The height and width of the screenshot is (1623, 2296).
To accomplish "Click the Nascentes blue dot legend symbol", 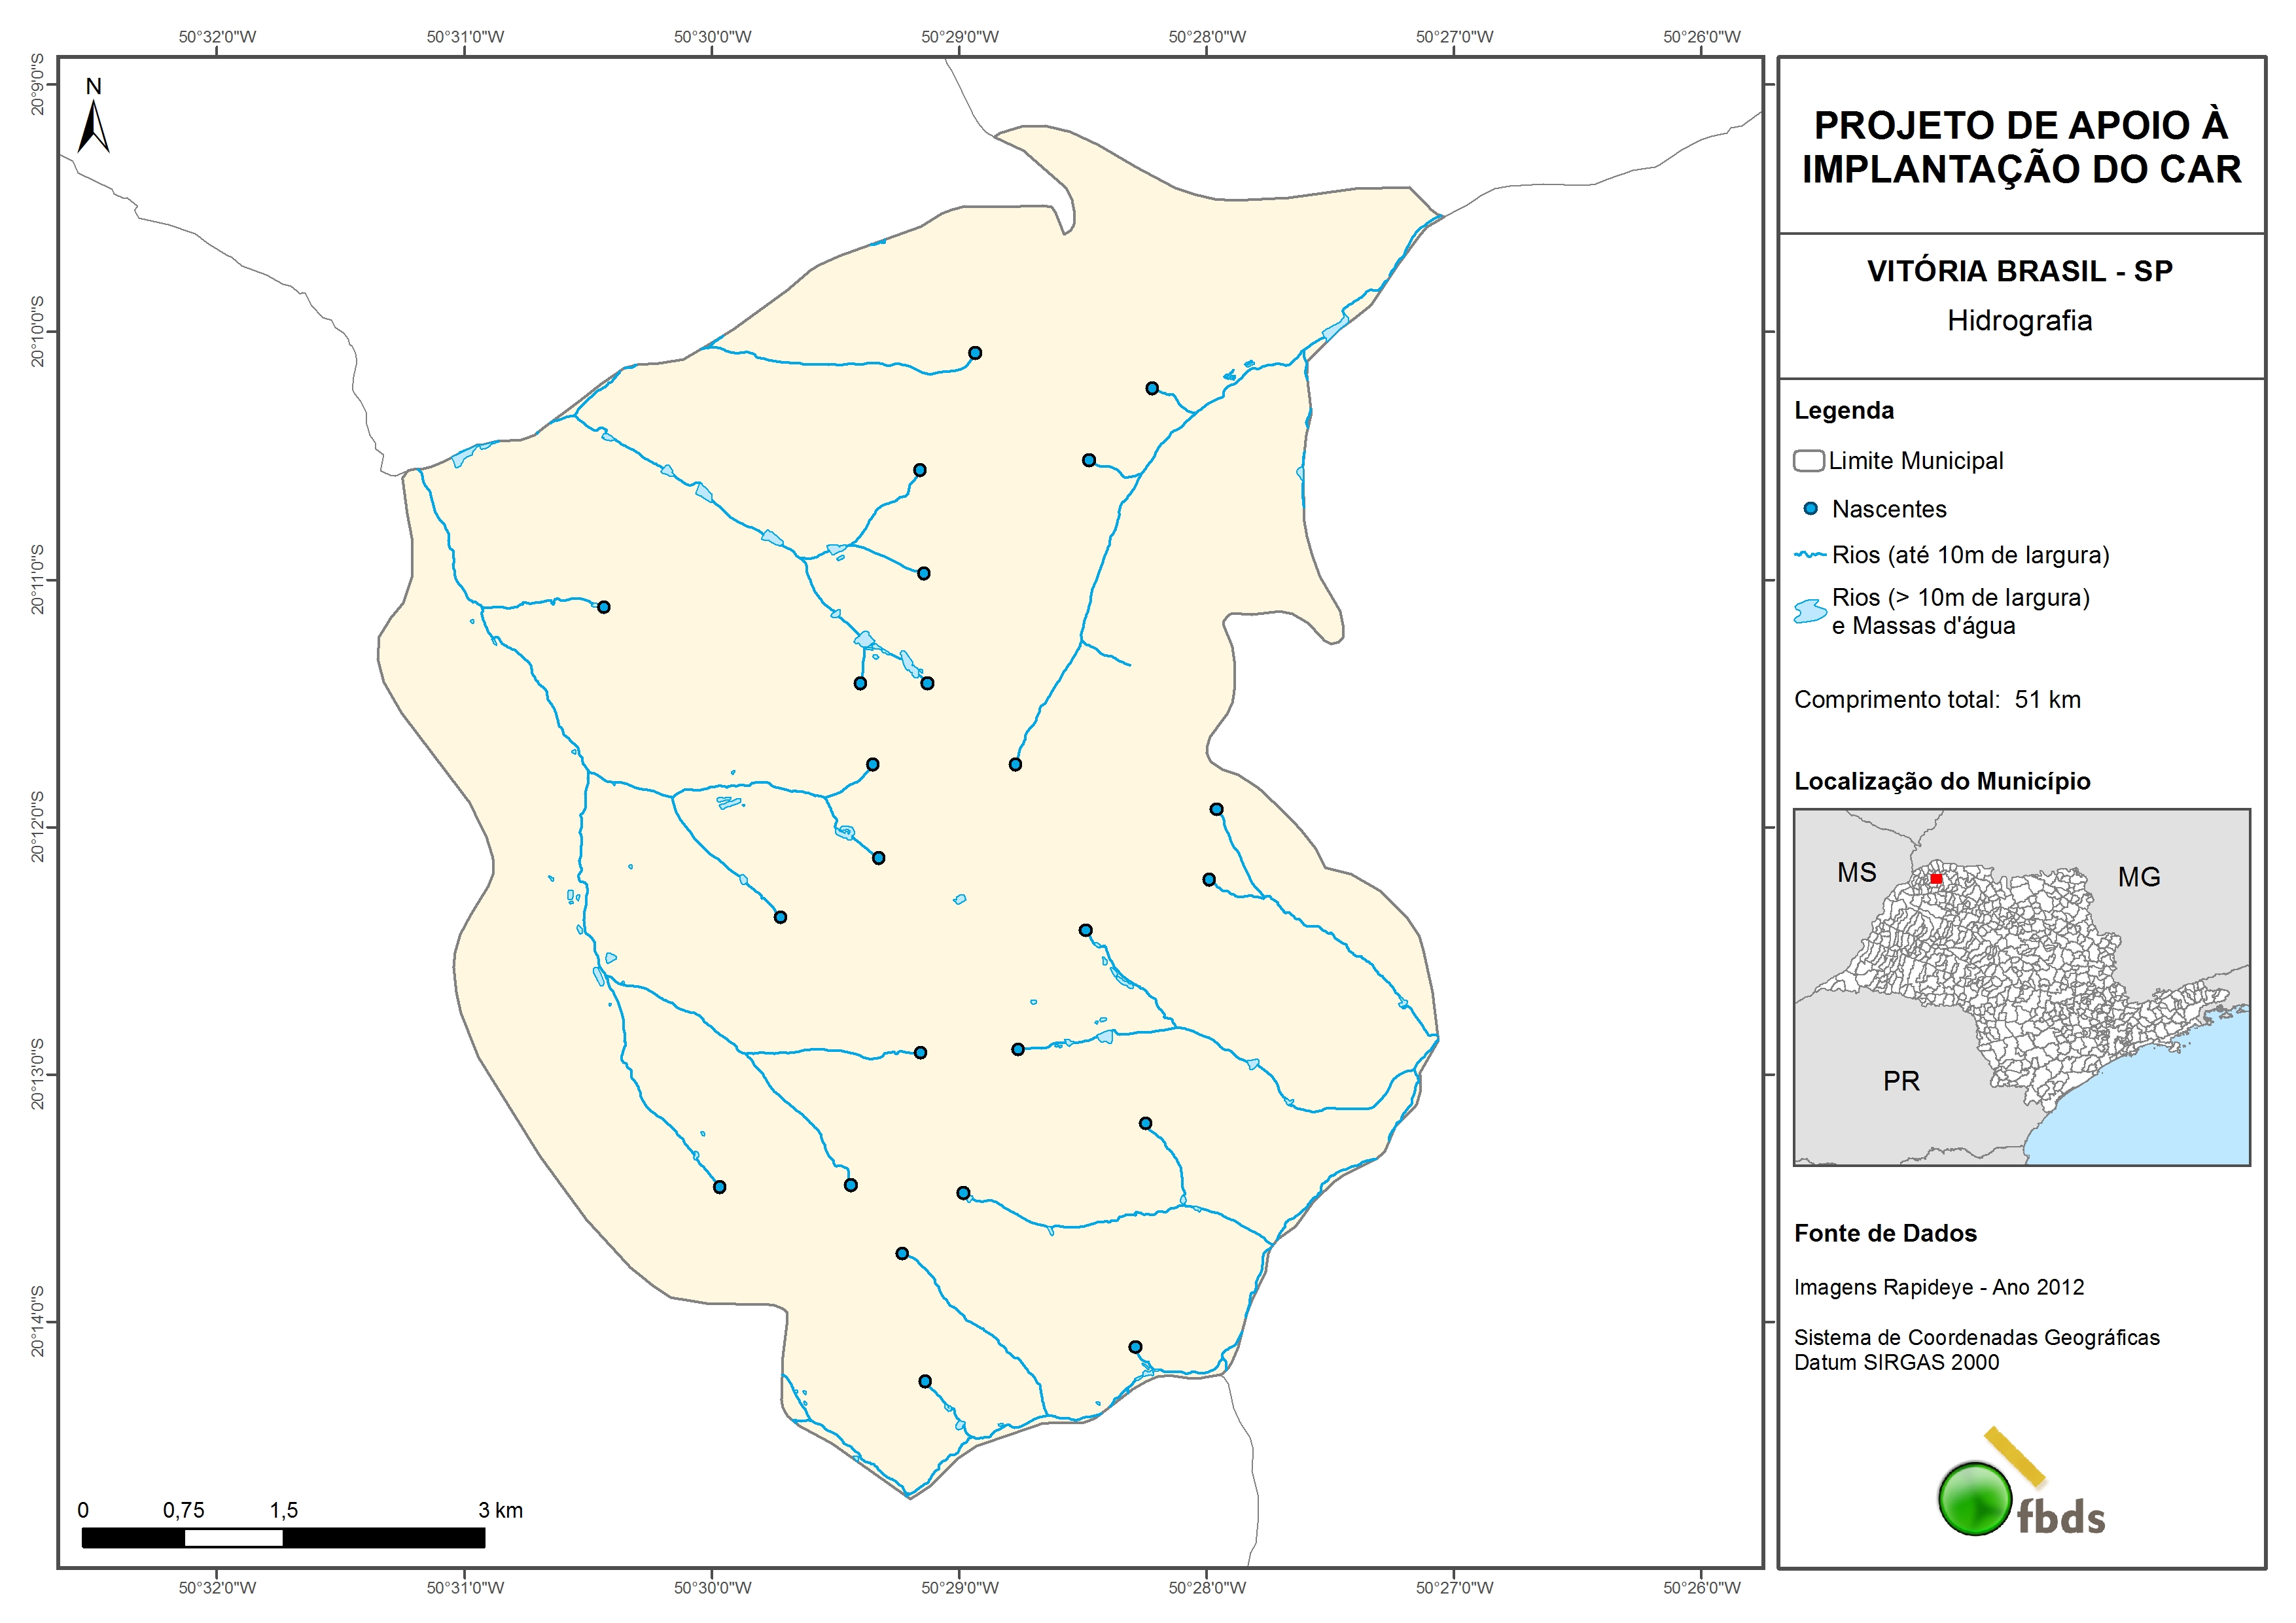I will pos(1810,509).
